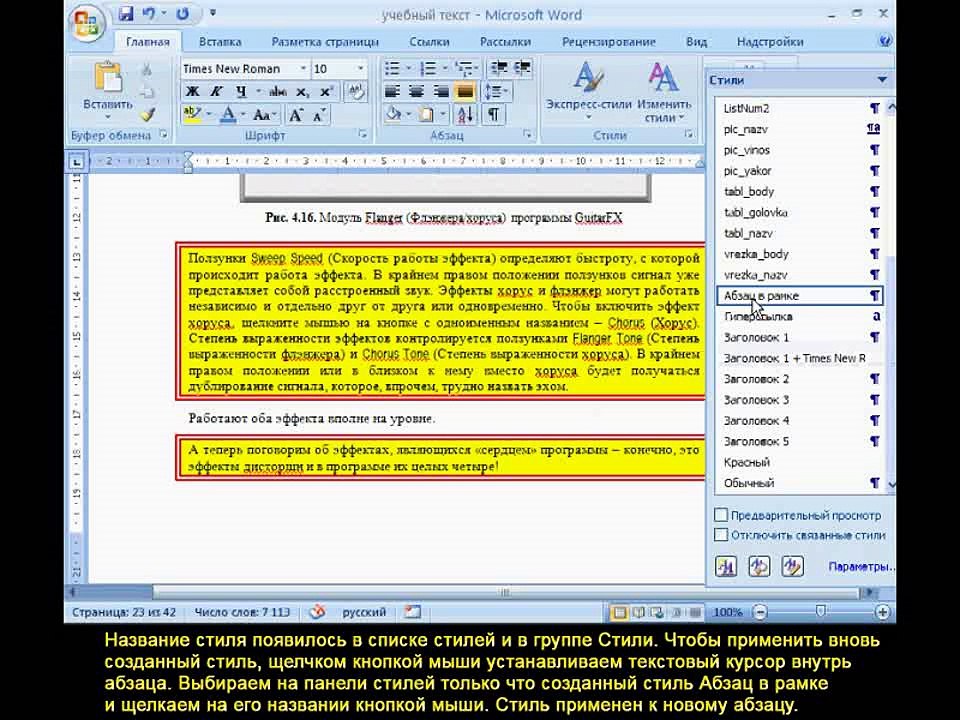The width and height of the screenshot is (960, 720).
Task: Customize Quick Access Toolbar dropdown
Action: click(213, 13)
